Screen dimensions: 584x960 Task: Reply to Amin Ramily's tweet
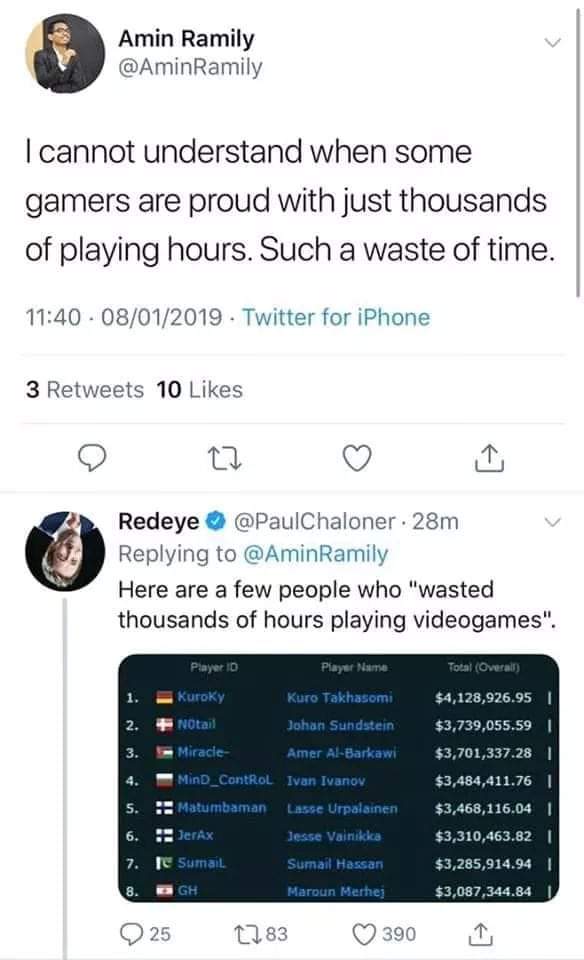point(92,457)
